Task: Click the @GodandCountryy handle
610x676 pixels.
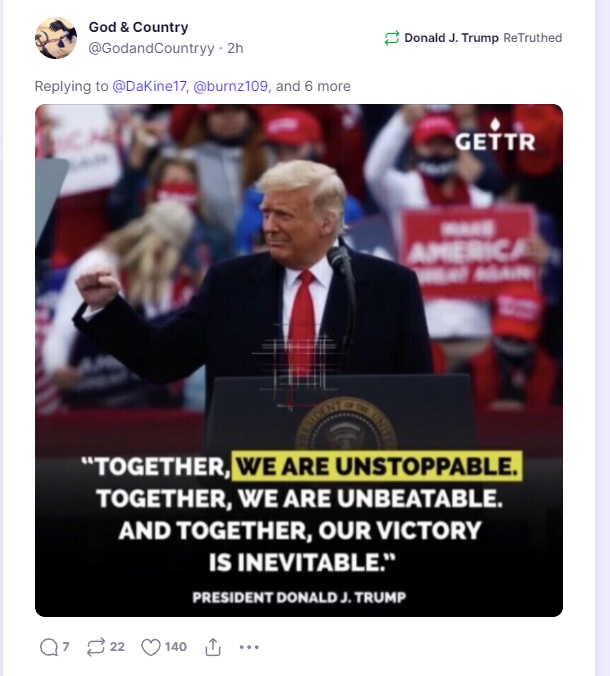Action: pos(151,48)
